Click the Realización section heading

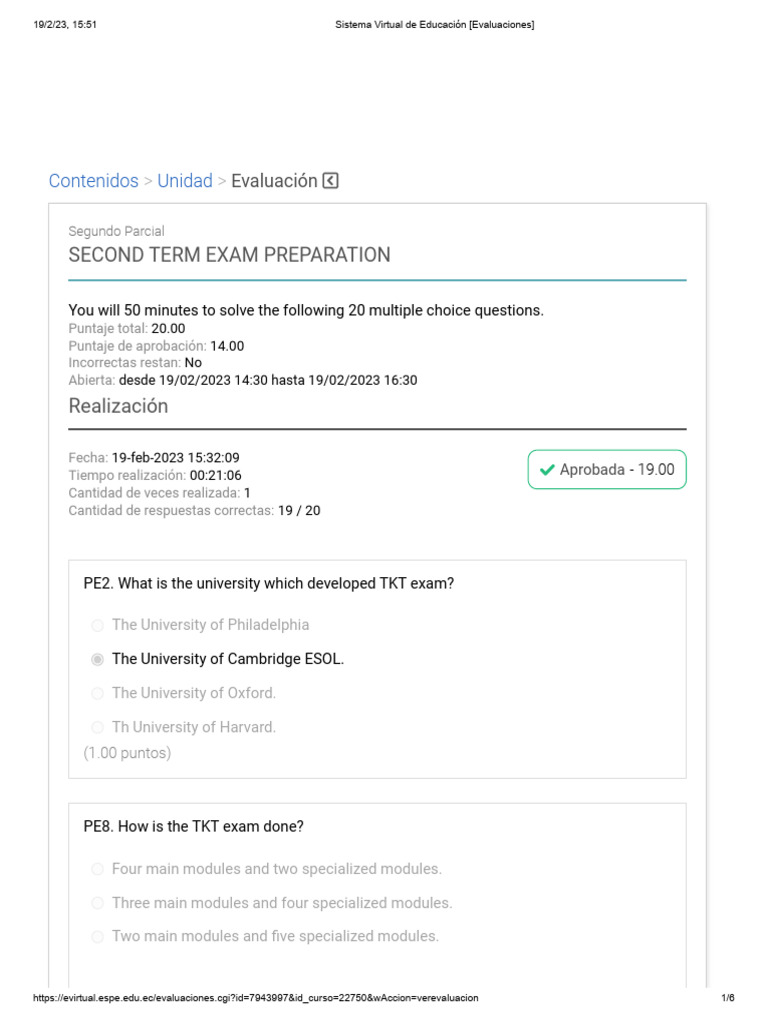[x=118, y=406]
